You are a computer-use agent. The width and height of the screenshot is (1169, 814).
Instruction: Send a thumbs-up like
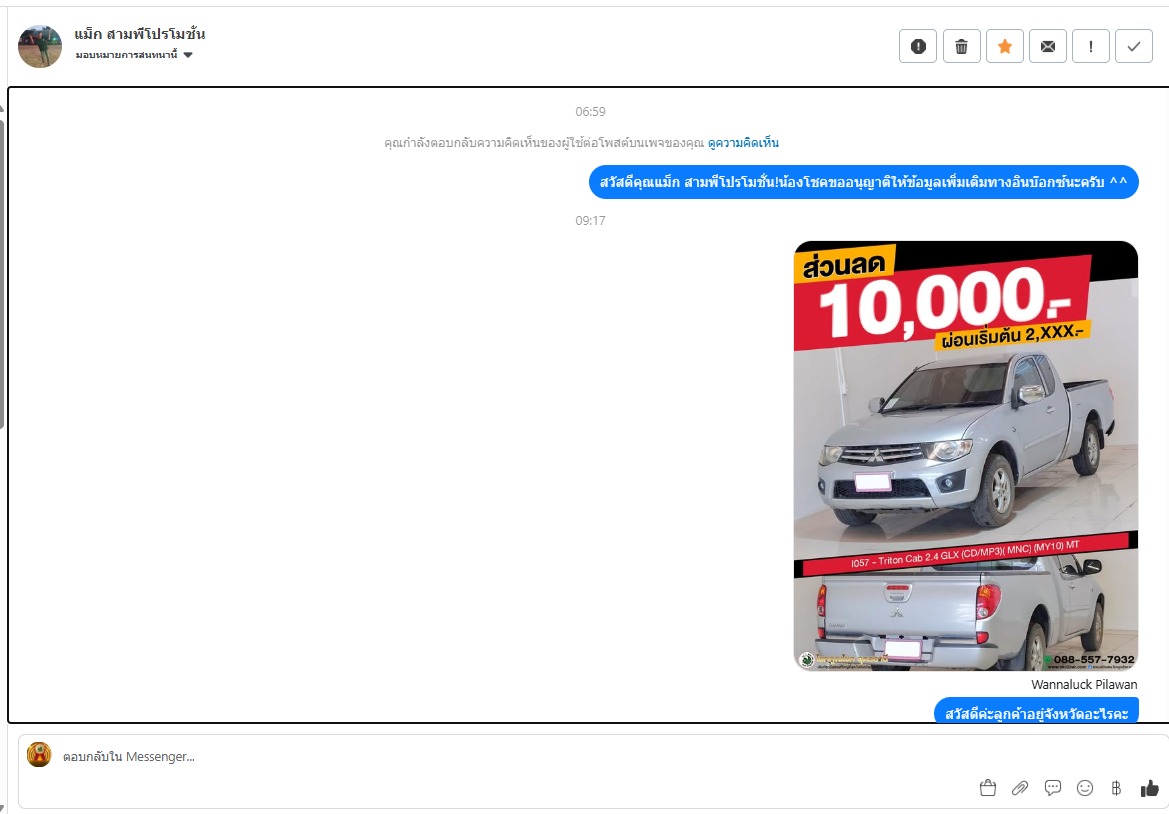[x=1150, y=788]
